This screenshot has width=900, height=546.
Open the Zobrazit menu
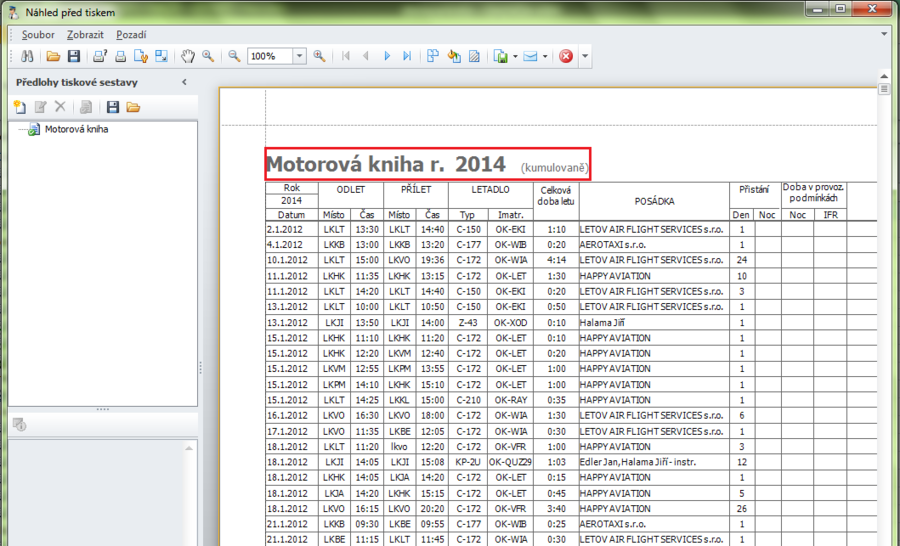tap(86, 35)
